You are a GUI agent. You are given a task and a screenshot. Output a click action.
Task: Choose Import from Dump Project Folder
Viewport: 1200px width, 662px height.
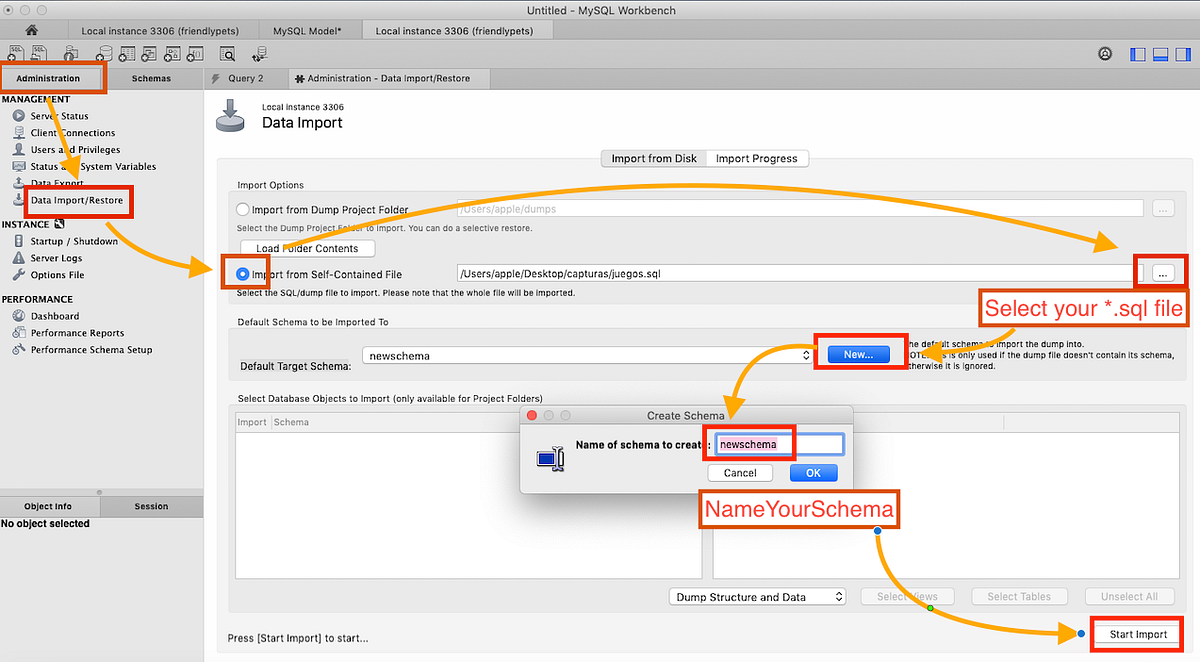pyautogui.click(x=241, y=208)
